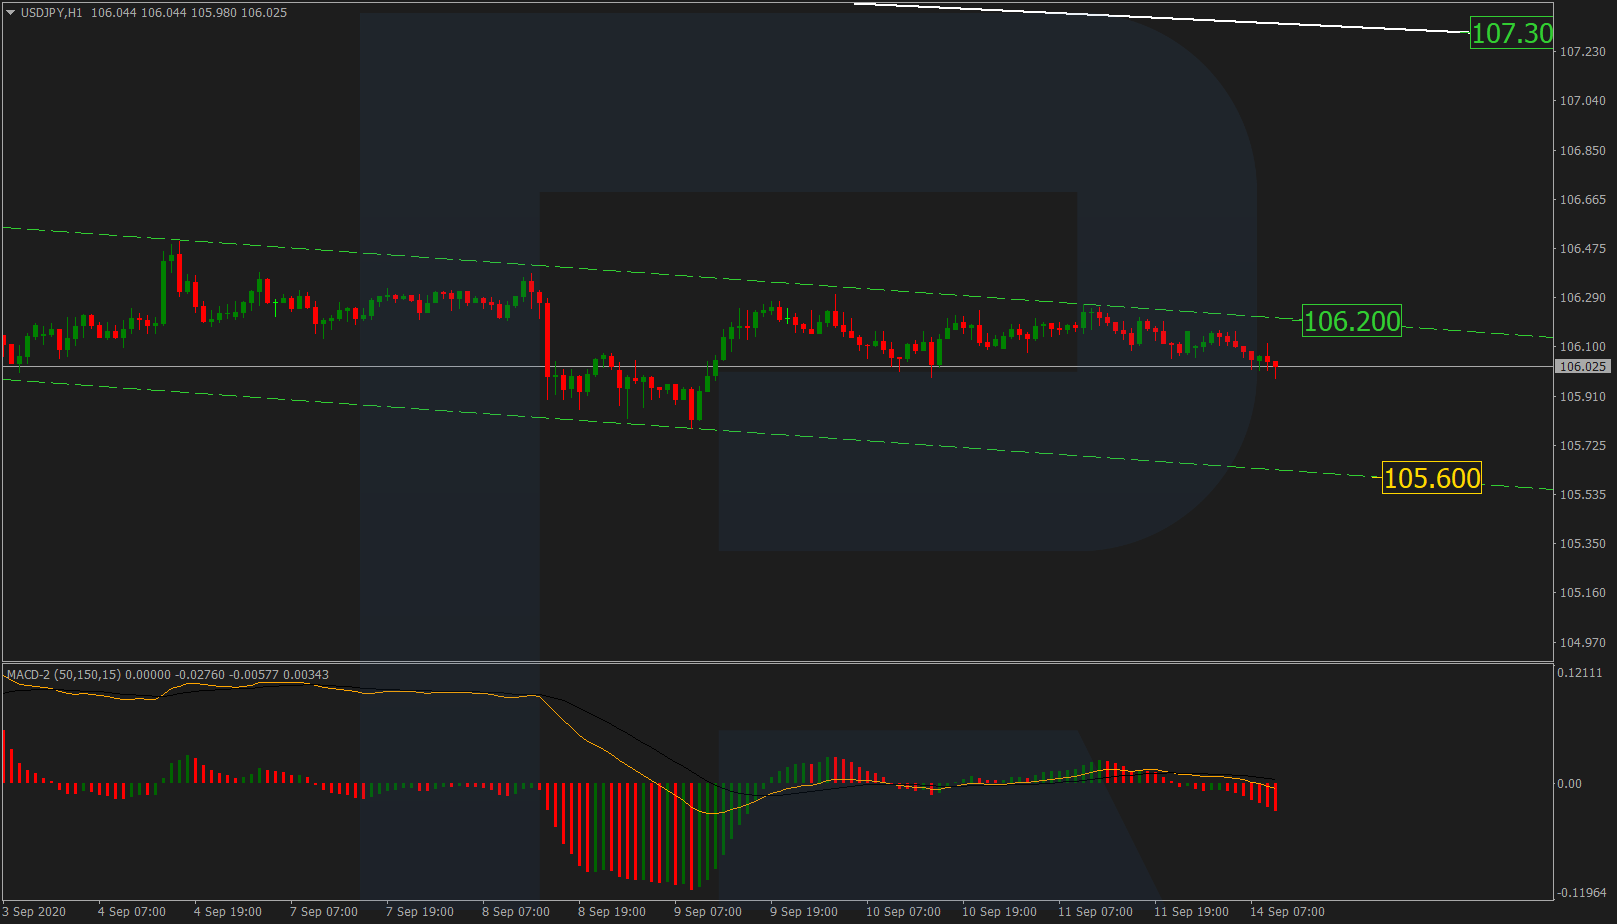Click the 8 Sep 19:00 time label

tap(612, 912)
